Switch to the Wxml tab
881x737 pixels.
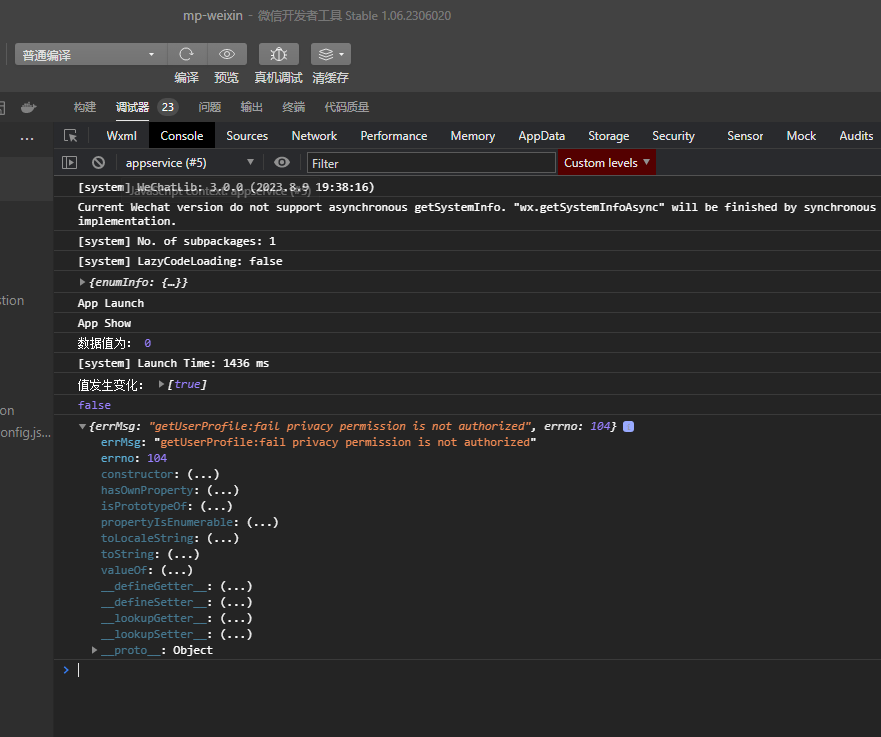pos(121,136)
